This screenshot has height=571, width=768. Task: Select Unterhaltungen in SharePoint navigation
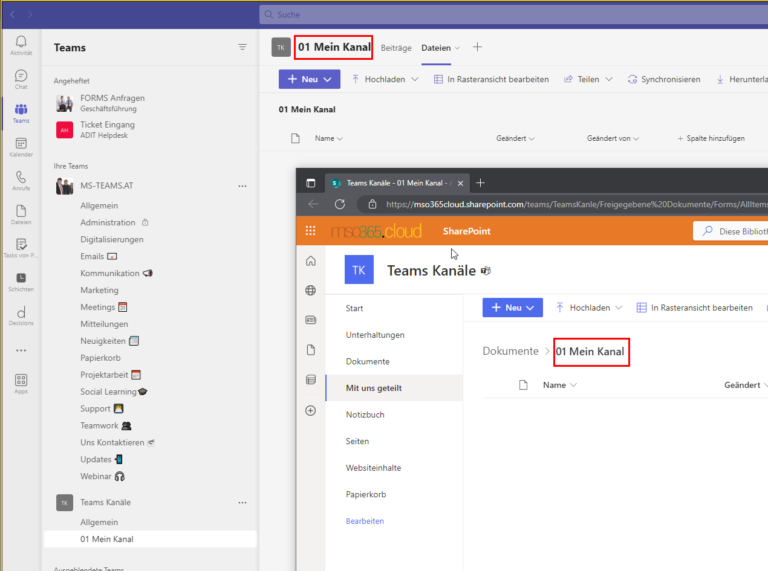point(375,335)
